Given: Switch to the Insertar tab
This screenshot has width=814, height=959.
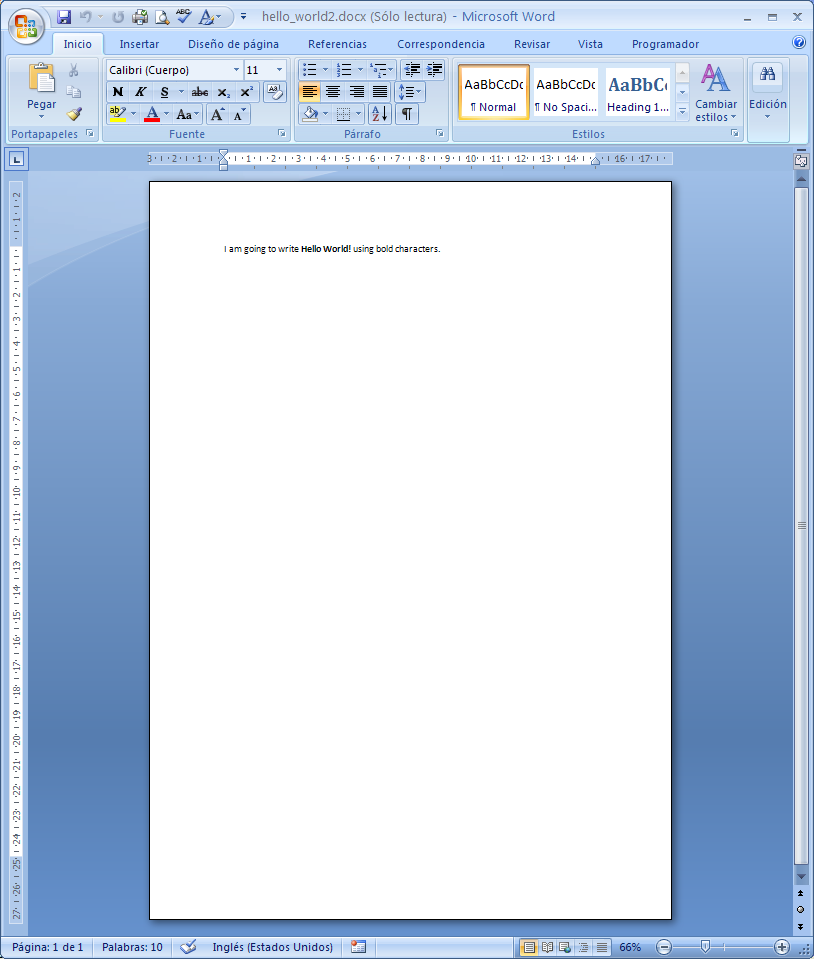Looking at the screenshot, I should [x=139, y=44].
